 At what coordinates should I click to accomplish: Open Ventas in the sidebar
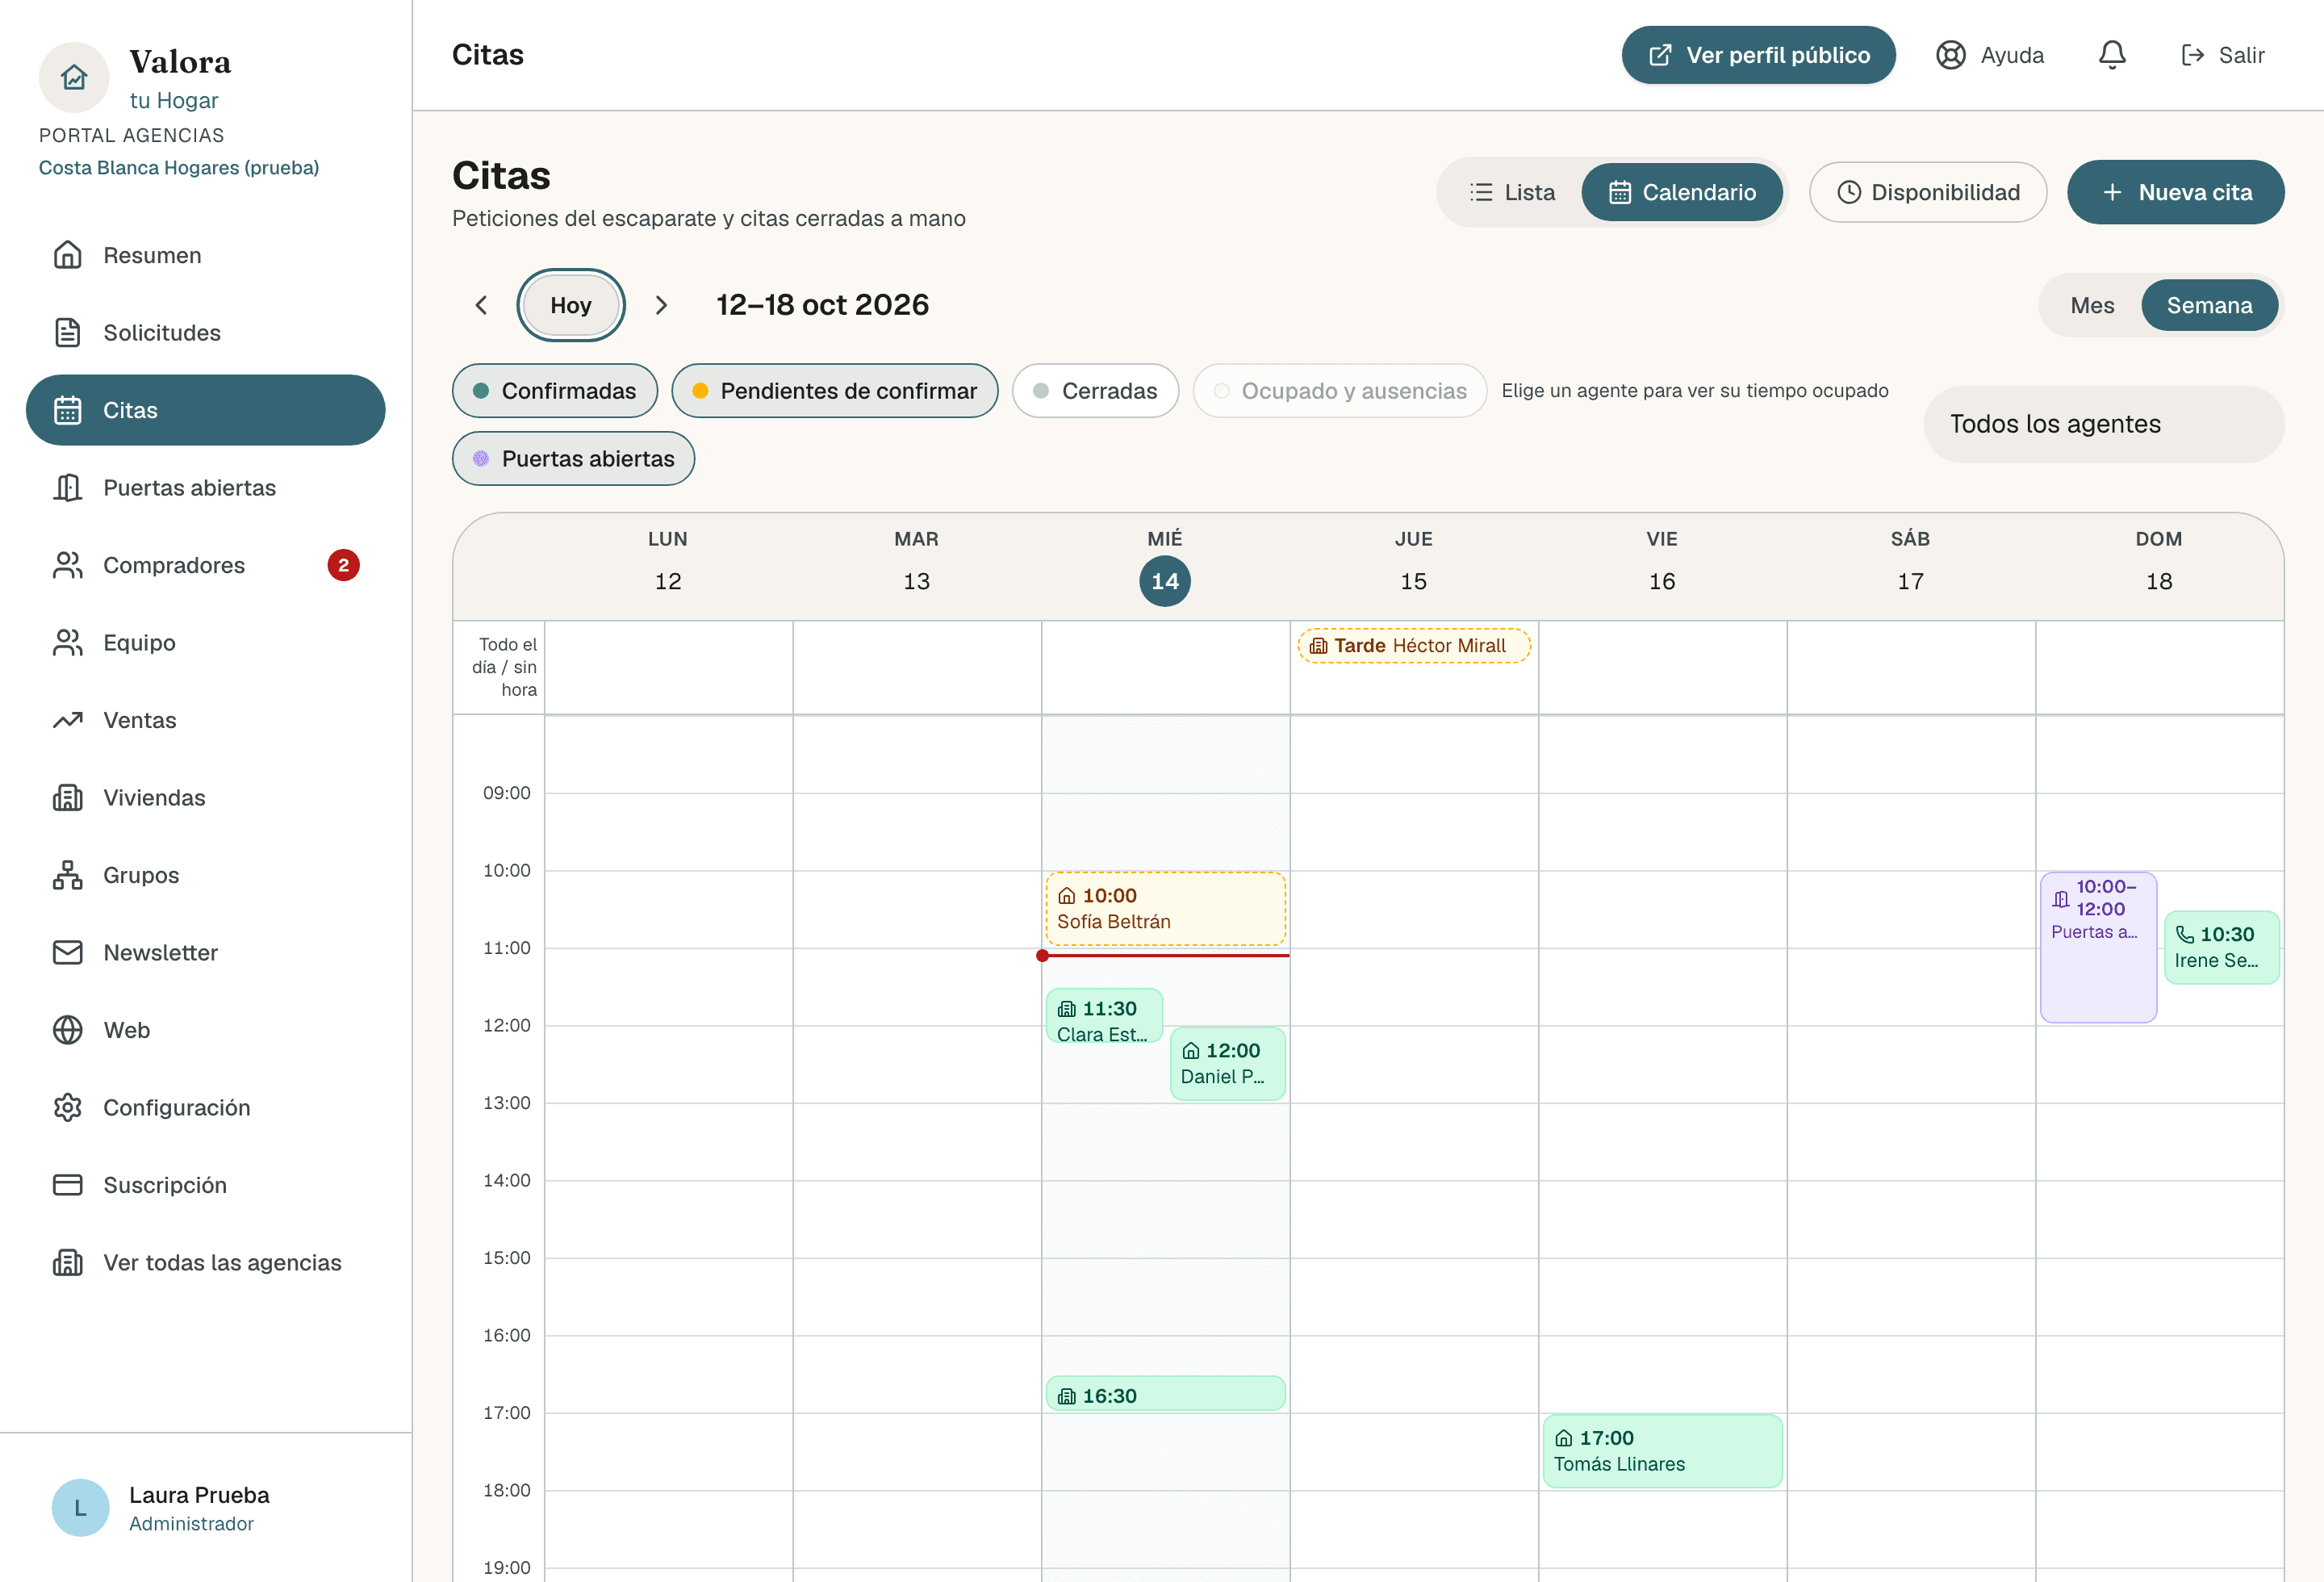pyautogui.click(x=205, y=720)
